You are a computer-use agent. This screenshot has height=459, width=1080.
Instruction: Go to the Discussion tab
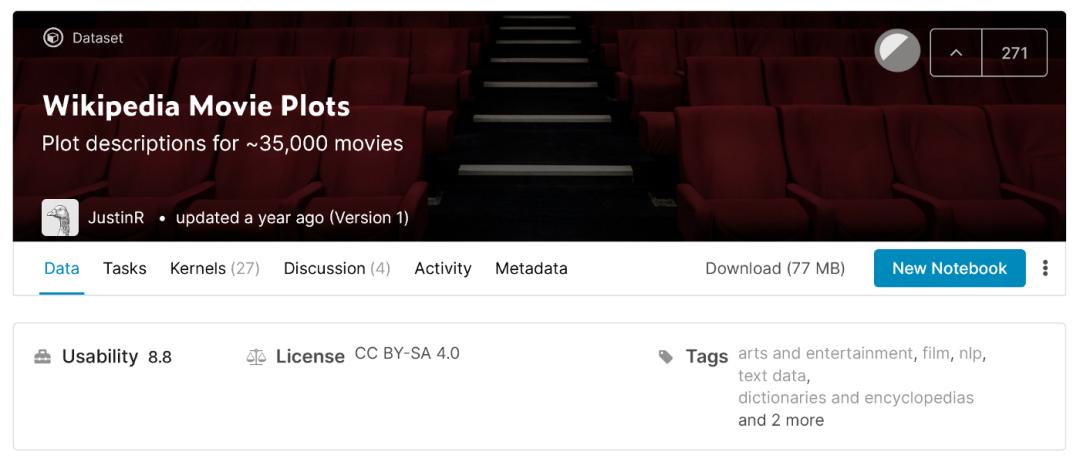point(336,268)
